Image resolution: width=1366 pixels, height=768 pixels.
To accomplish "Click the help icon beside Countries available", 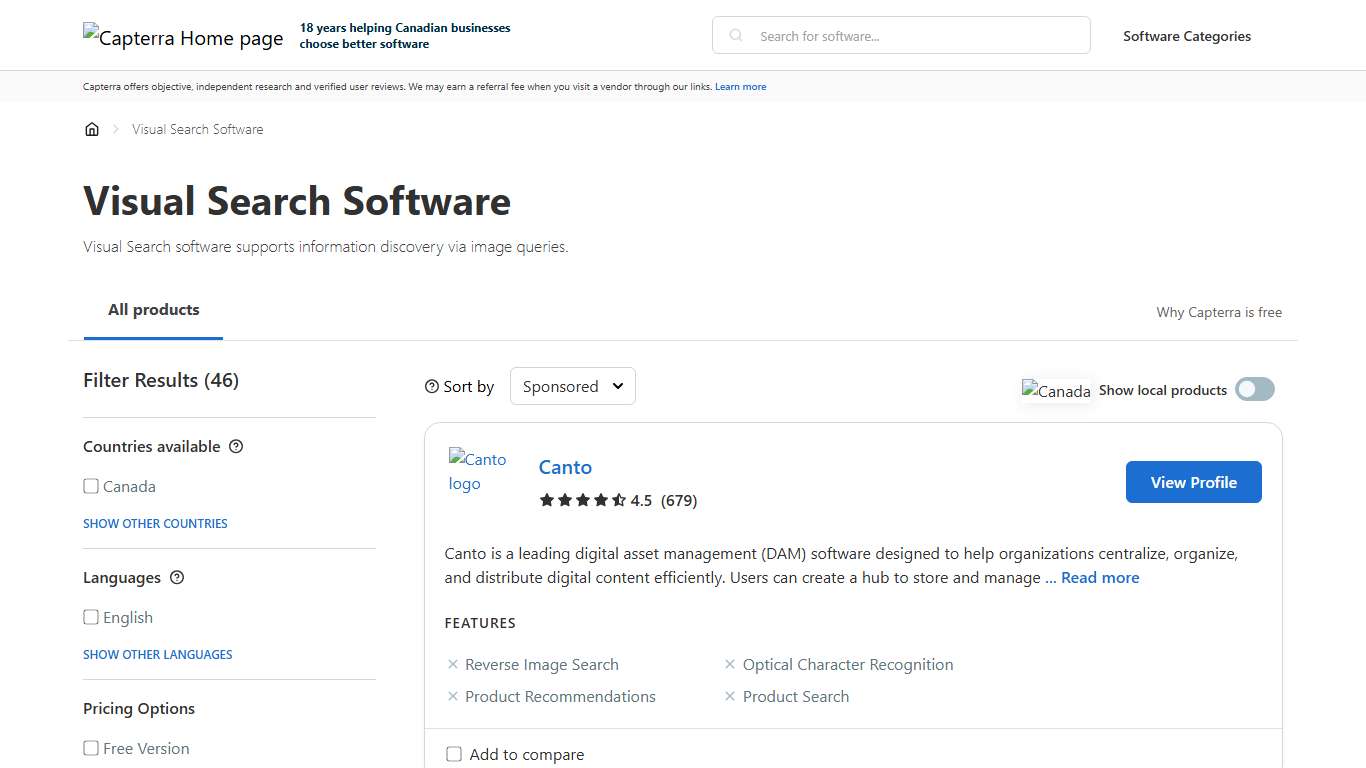I will tap(235, 446).
